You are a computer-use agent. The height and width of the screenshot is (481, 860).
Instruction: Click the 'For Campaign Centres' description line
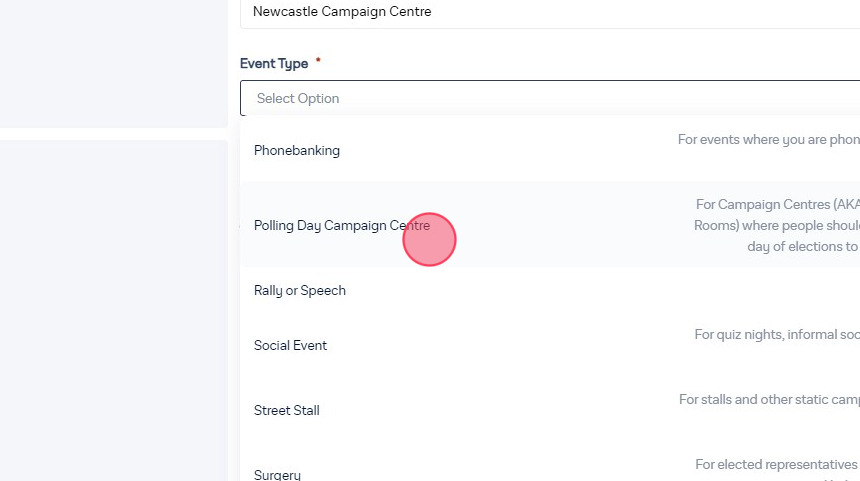[x=777, y=204]
